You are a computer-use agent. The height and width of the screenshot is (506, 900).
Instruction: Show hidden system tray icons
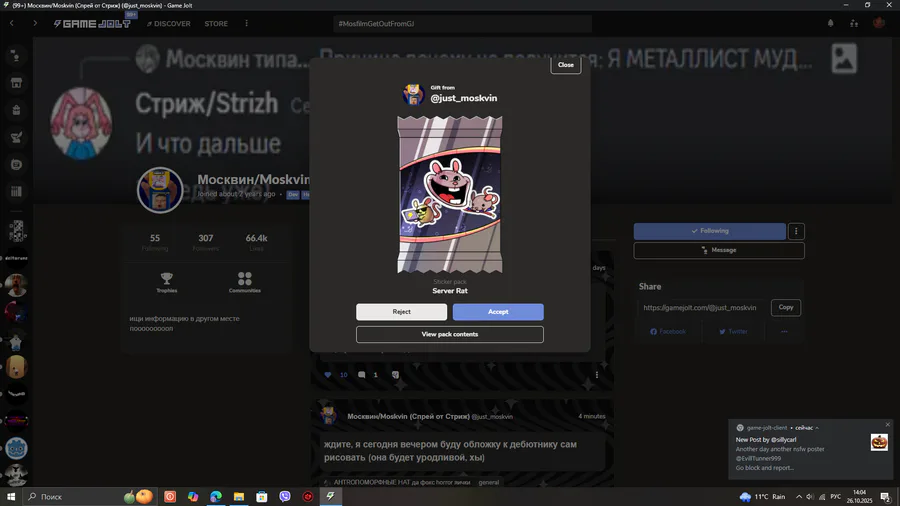pos(798,497)
